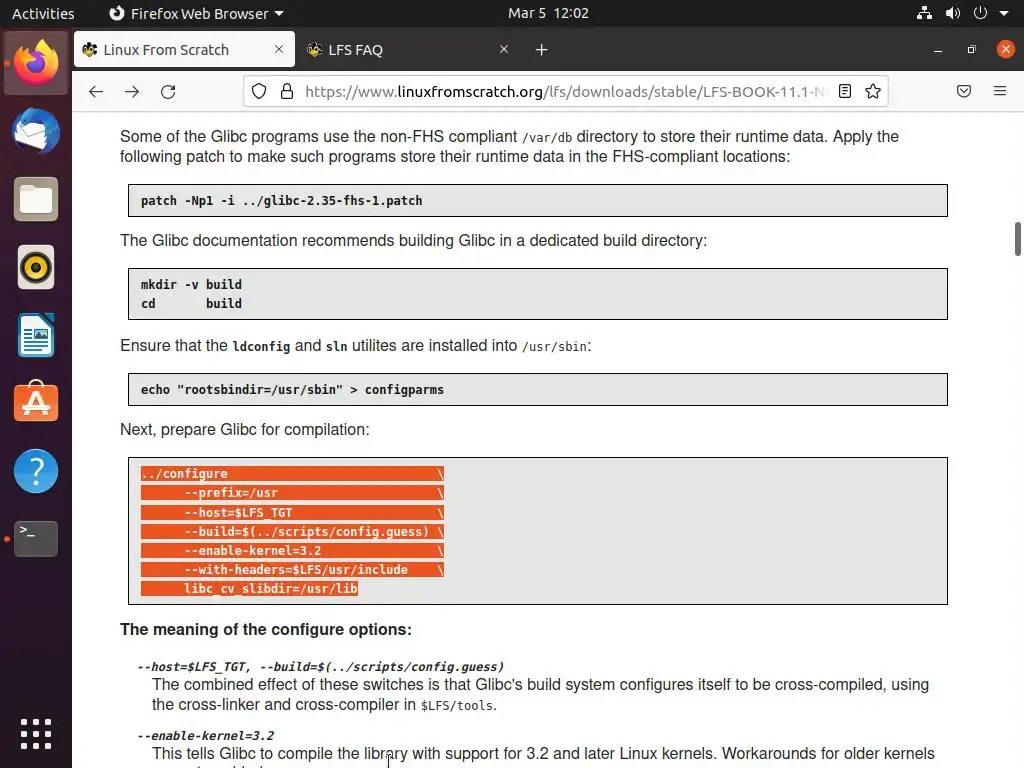The image size is (1024, 768).
Task: Expand the system menu arrow
Action: tap(1004, 13)
